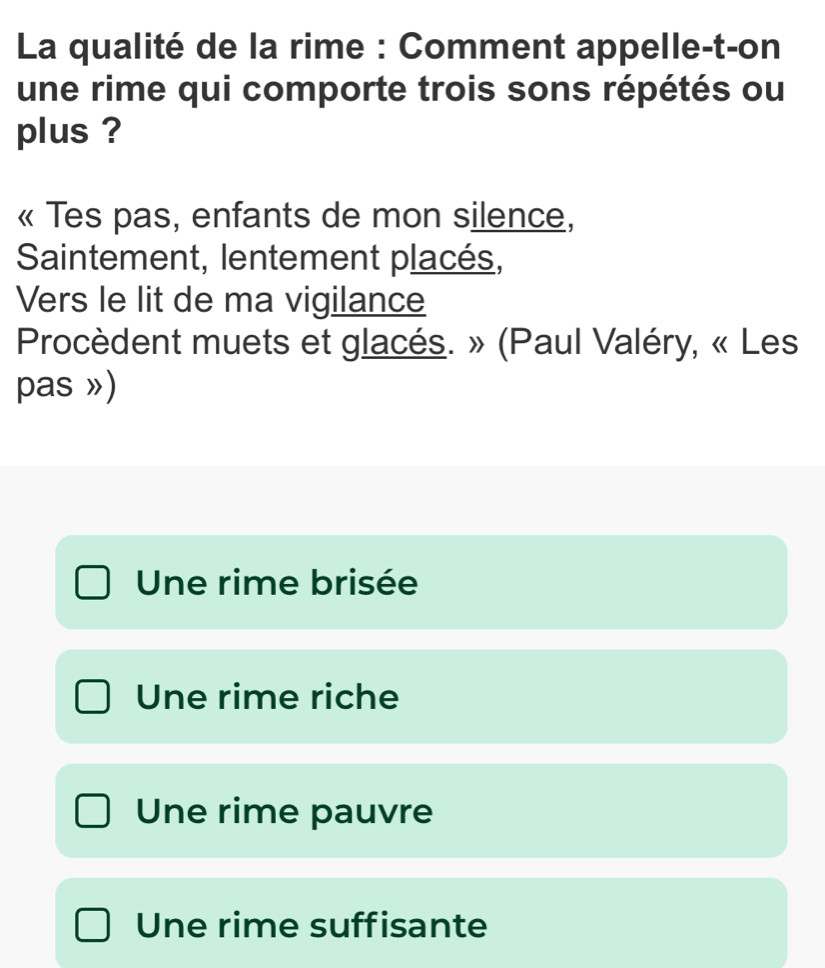
Task: Click the "Une rime brisée" answer label
Action: [277, 582]
